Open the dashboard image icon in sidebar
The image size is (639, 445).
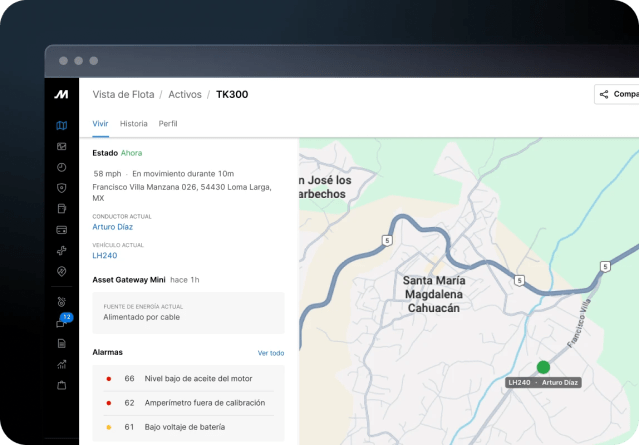pos(62,146)
